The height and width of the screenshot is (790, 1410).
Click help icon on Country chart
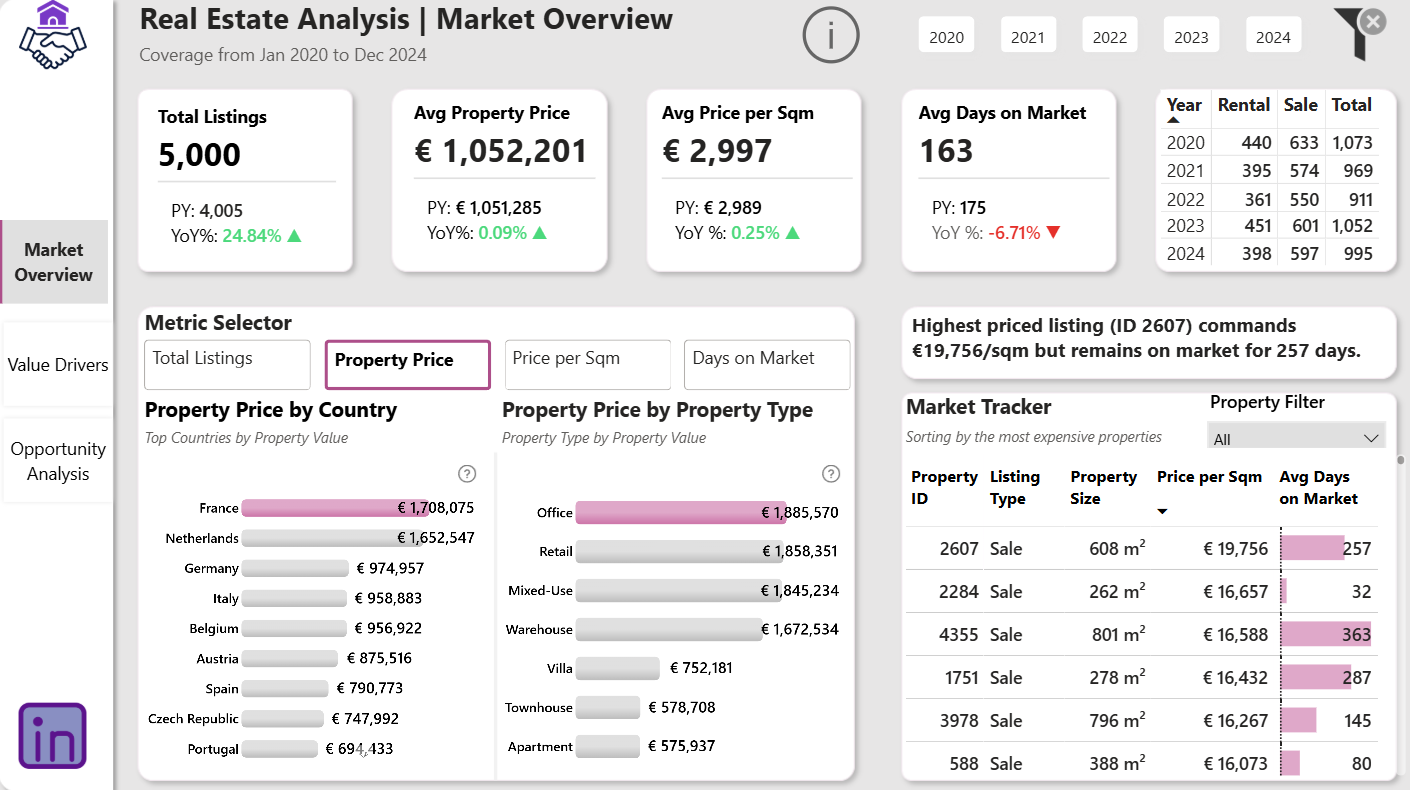[x=466, y=474]
